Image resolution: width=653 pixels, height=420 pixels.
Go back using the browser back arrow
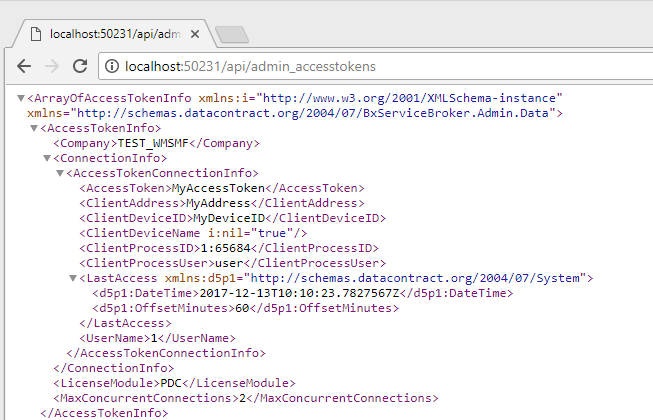pyautogui.click(x=24, y=66)
